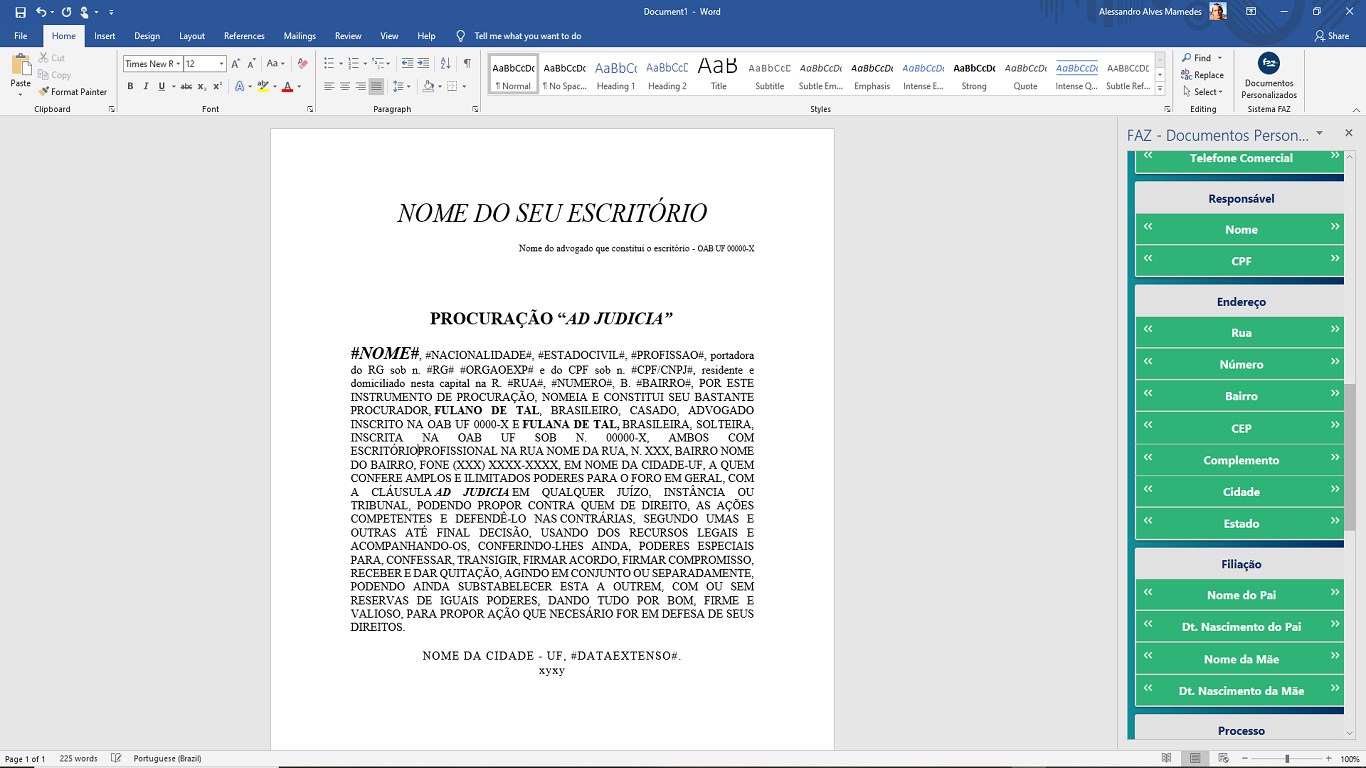Click the Replace button
Screen dimensions: 1366x768
click(x=1202, y=75)
